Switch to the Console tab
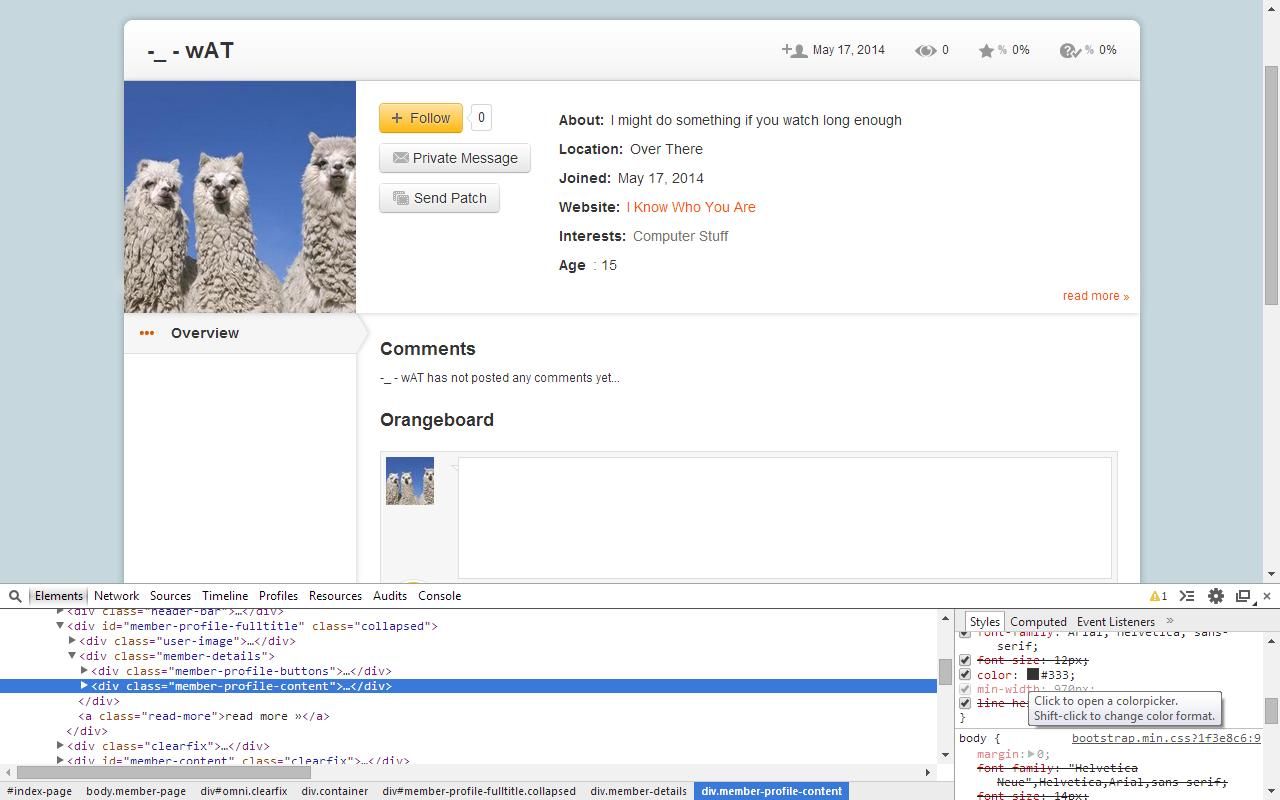This screenshot has height=800, width=1280. (x=440, y=596)
